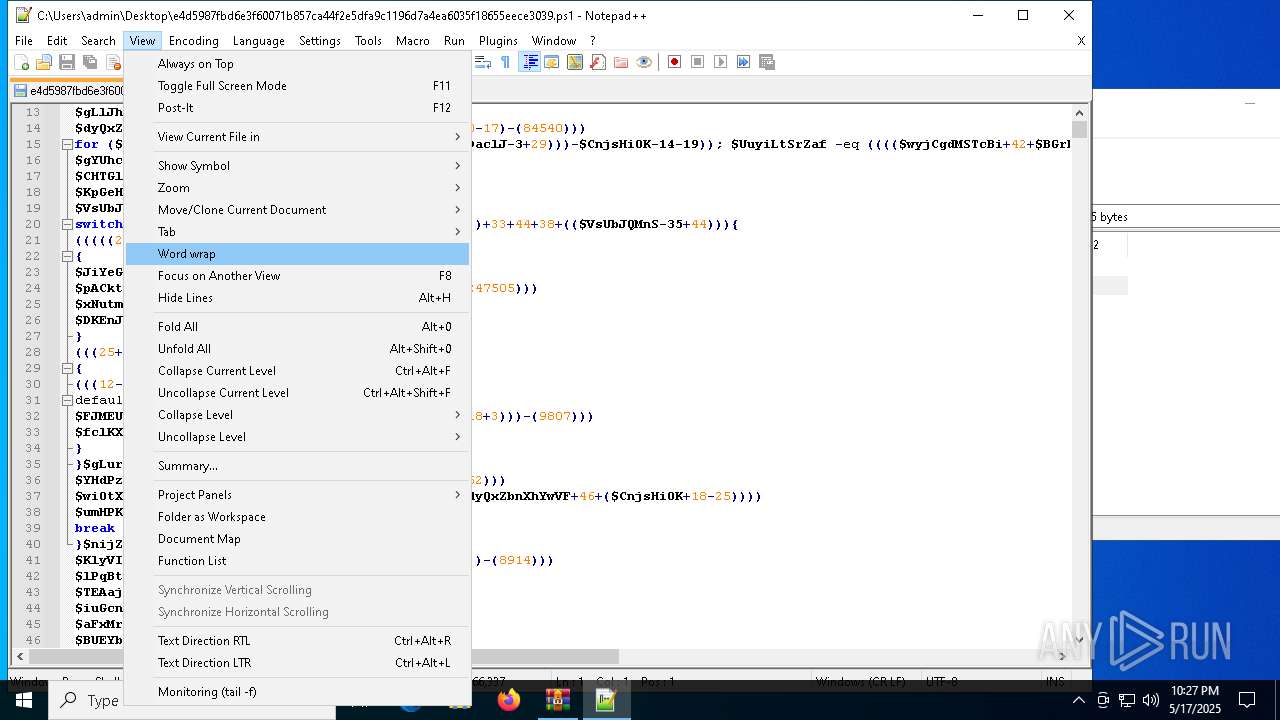
Task: Open the Plugins menu
Action: point(498,41)
